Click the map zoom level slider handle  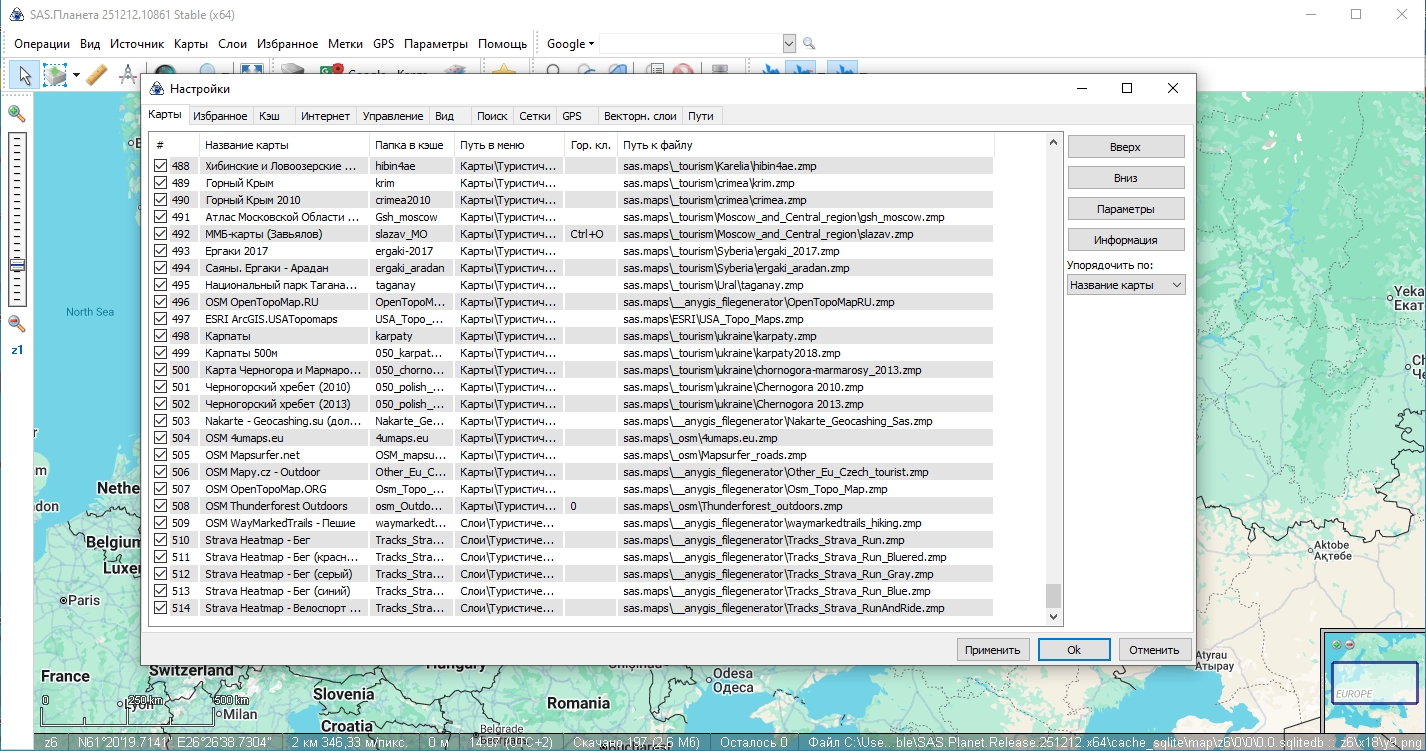(17, 265)
